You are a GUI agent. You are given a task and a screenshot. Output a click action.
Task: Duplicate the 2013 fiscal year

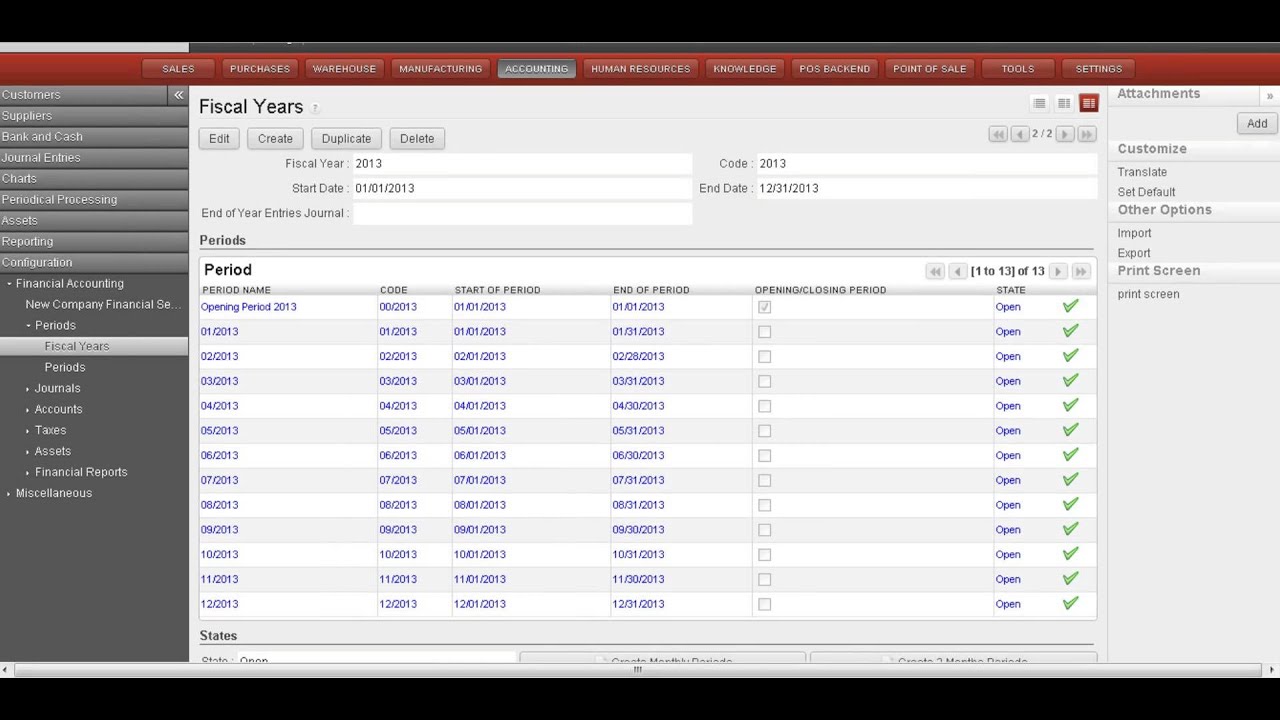click(x=346, y=139)
